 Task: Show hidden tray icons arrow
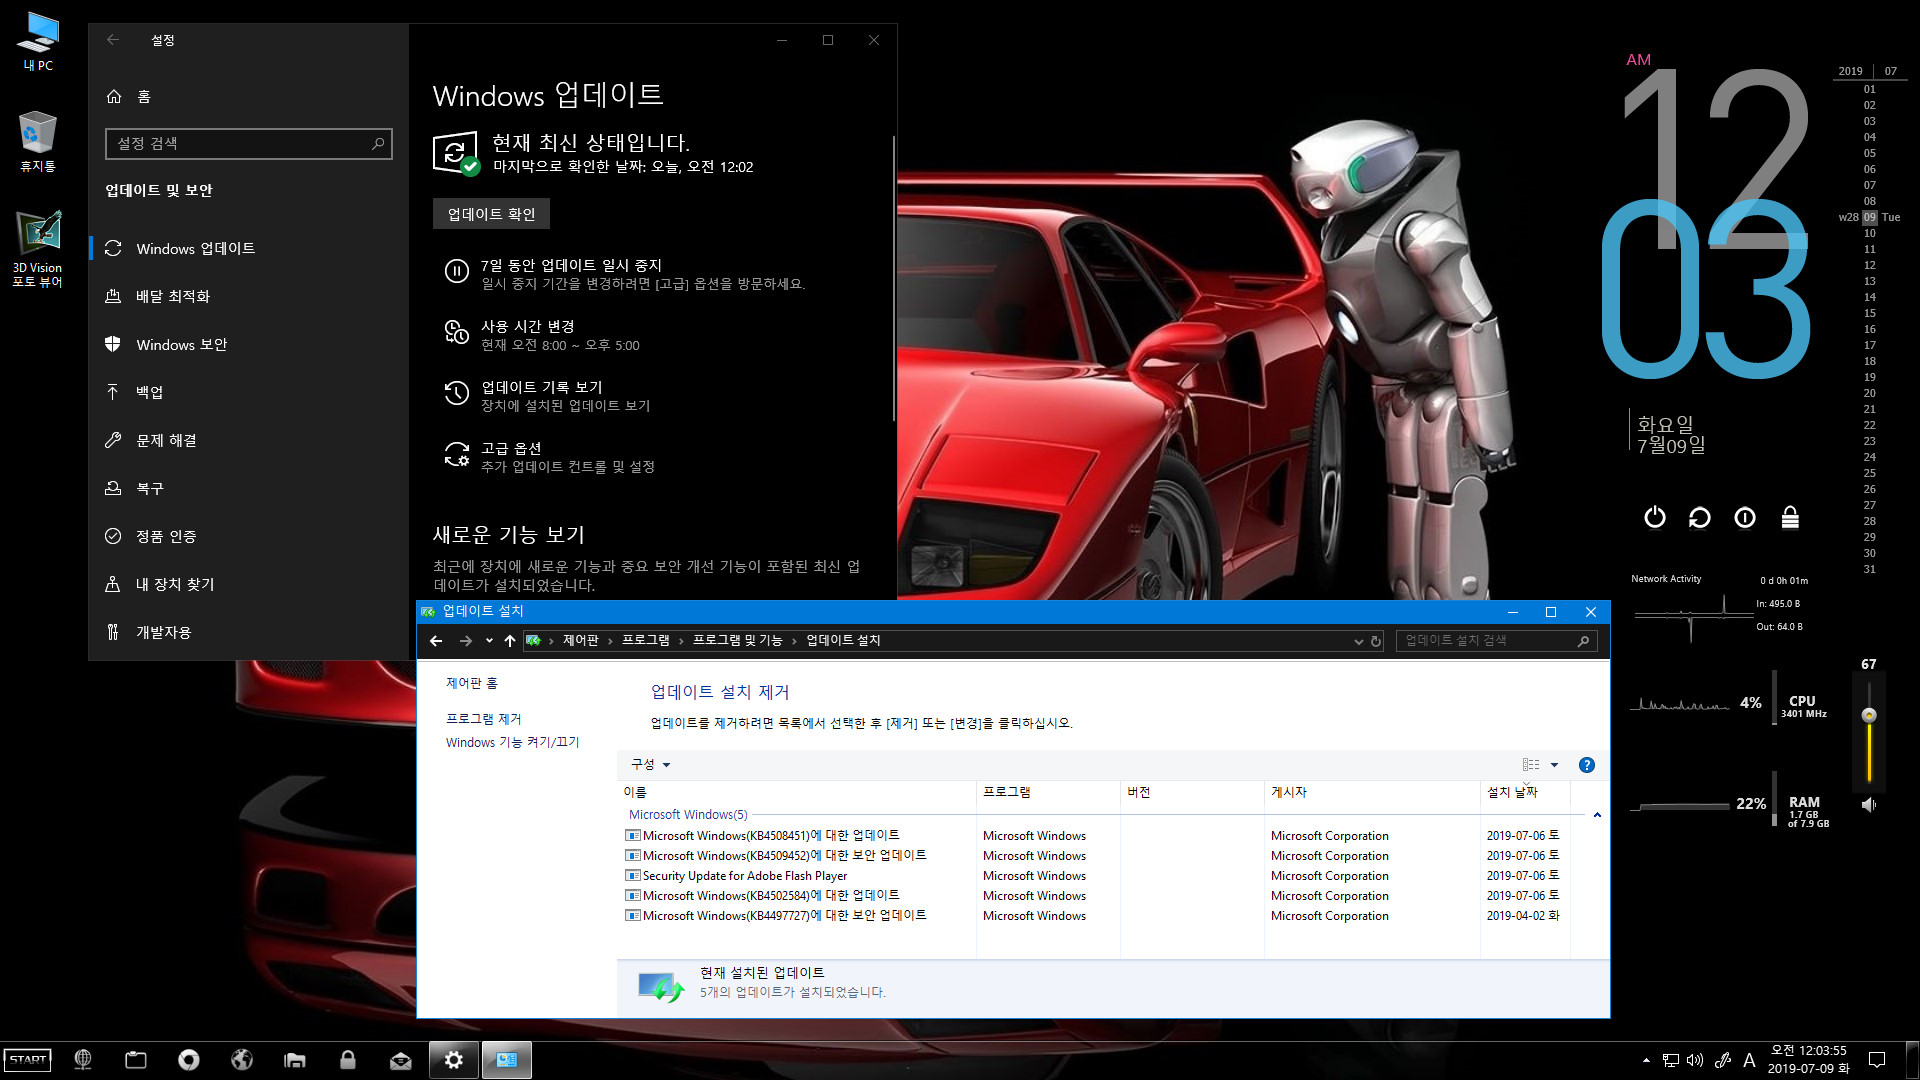point(1646,1060)
